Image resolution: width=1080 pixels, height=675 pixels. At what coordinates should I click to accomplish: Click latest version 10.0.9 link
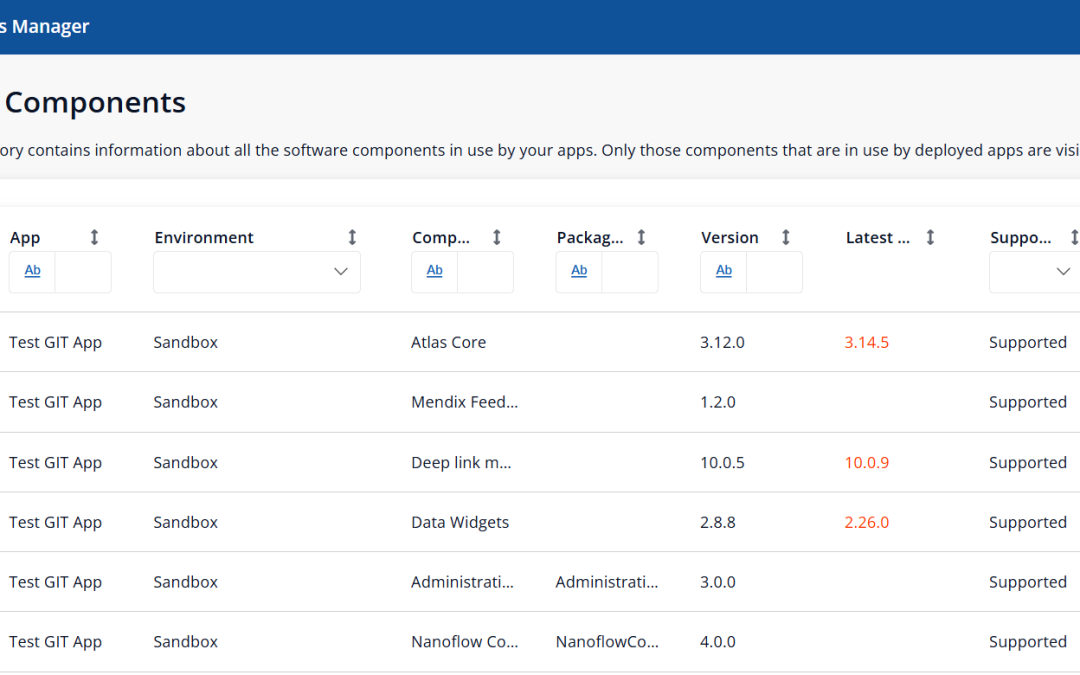866,462
